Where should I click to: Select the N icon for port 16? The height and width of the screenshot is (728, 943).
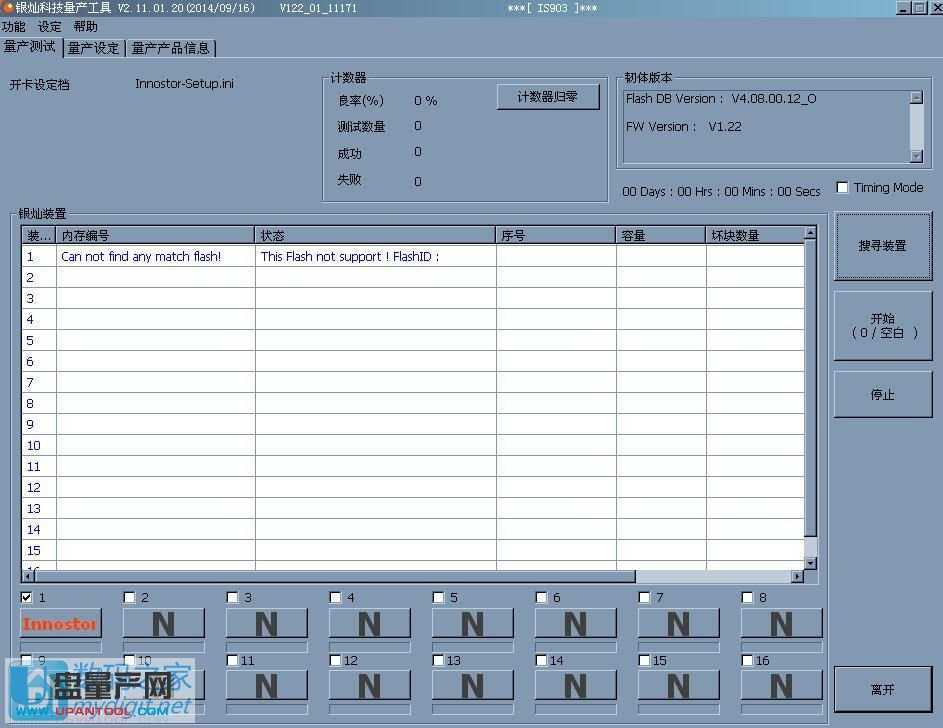[x=780, y=686]
